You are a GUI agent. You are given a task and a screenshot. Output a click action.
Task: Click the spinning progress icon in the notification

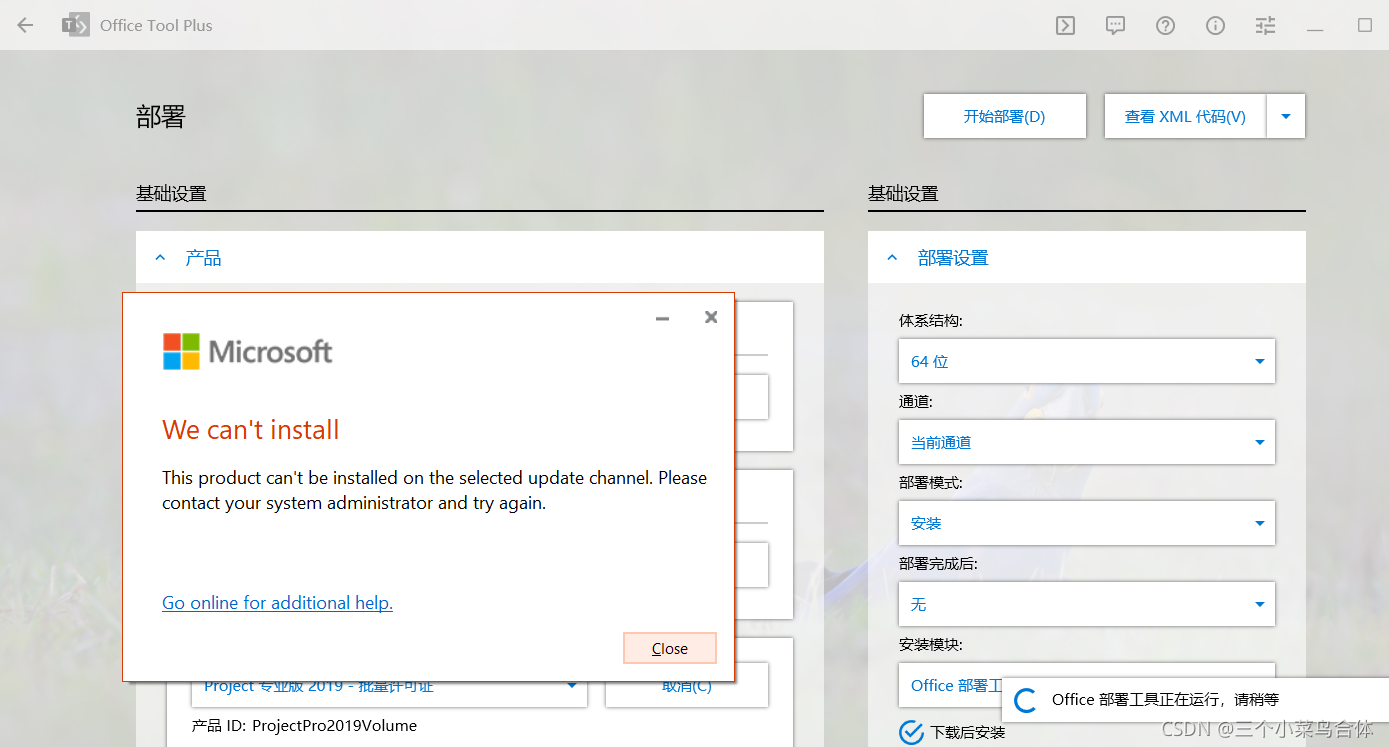pyautogui.click(x=1024, y=700)
